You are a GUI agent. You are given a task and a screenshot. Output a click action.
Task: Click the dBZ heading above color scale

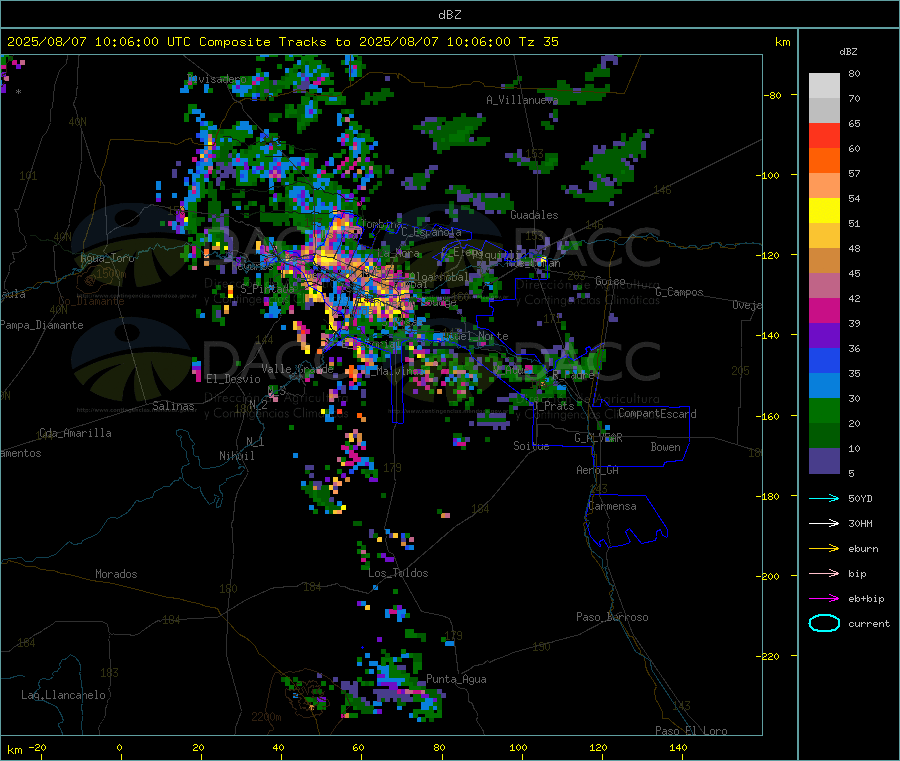coord(848,52)
